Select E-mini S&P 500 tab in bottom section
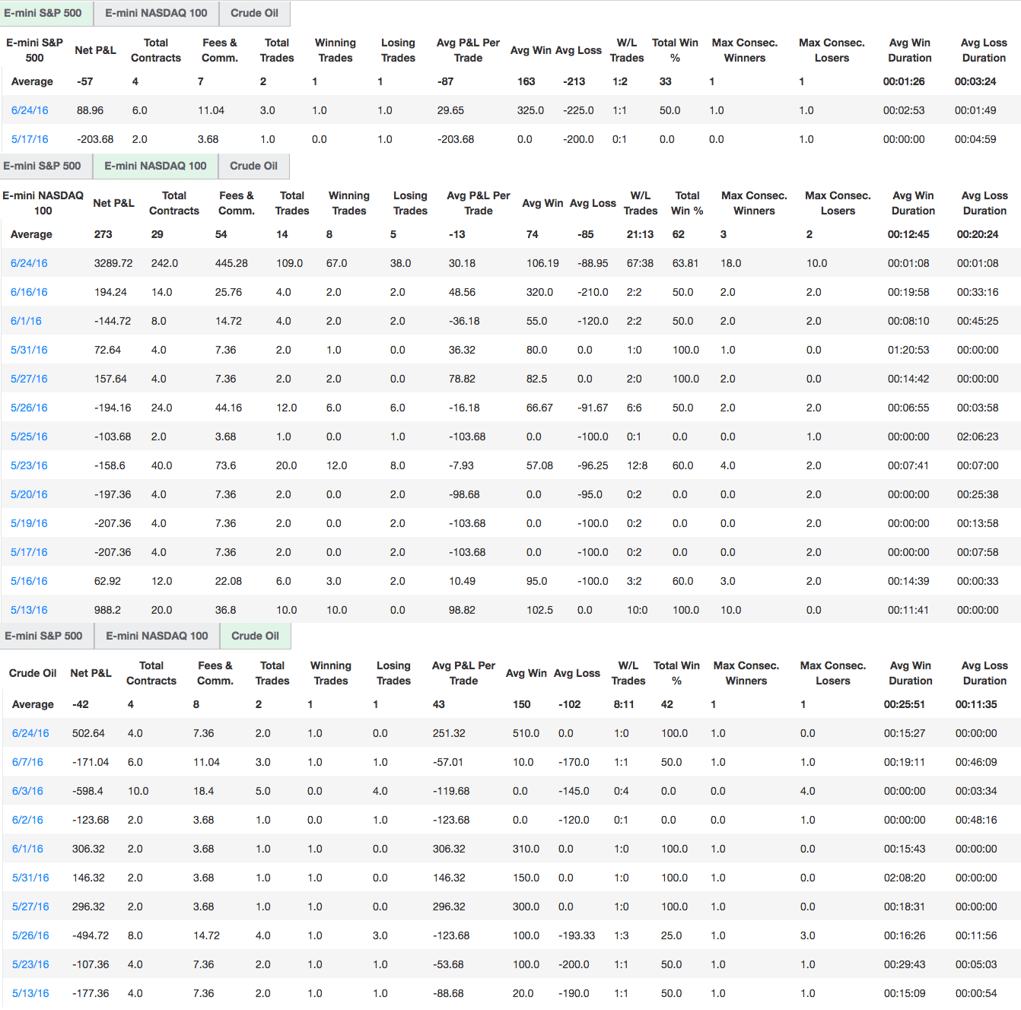The width and height of the screenshot is (1021, 1010). (x=42, y=635)
